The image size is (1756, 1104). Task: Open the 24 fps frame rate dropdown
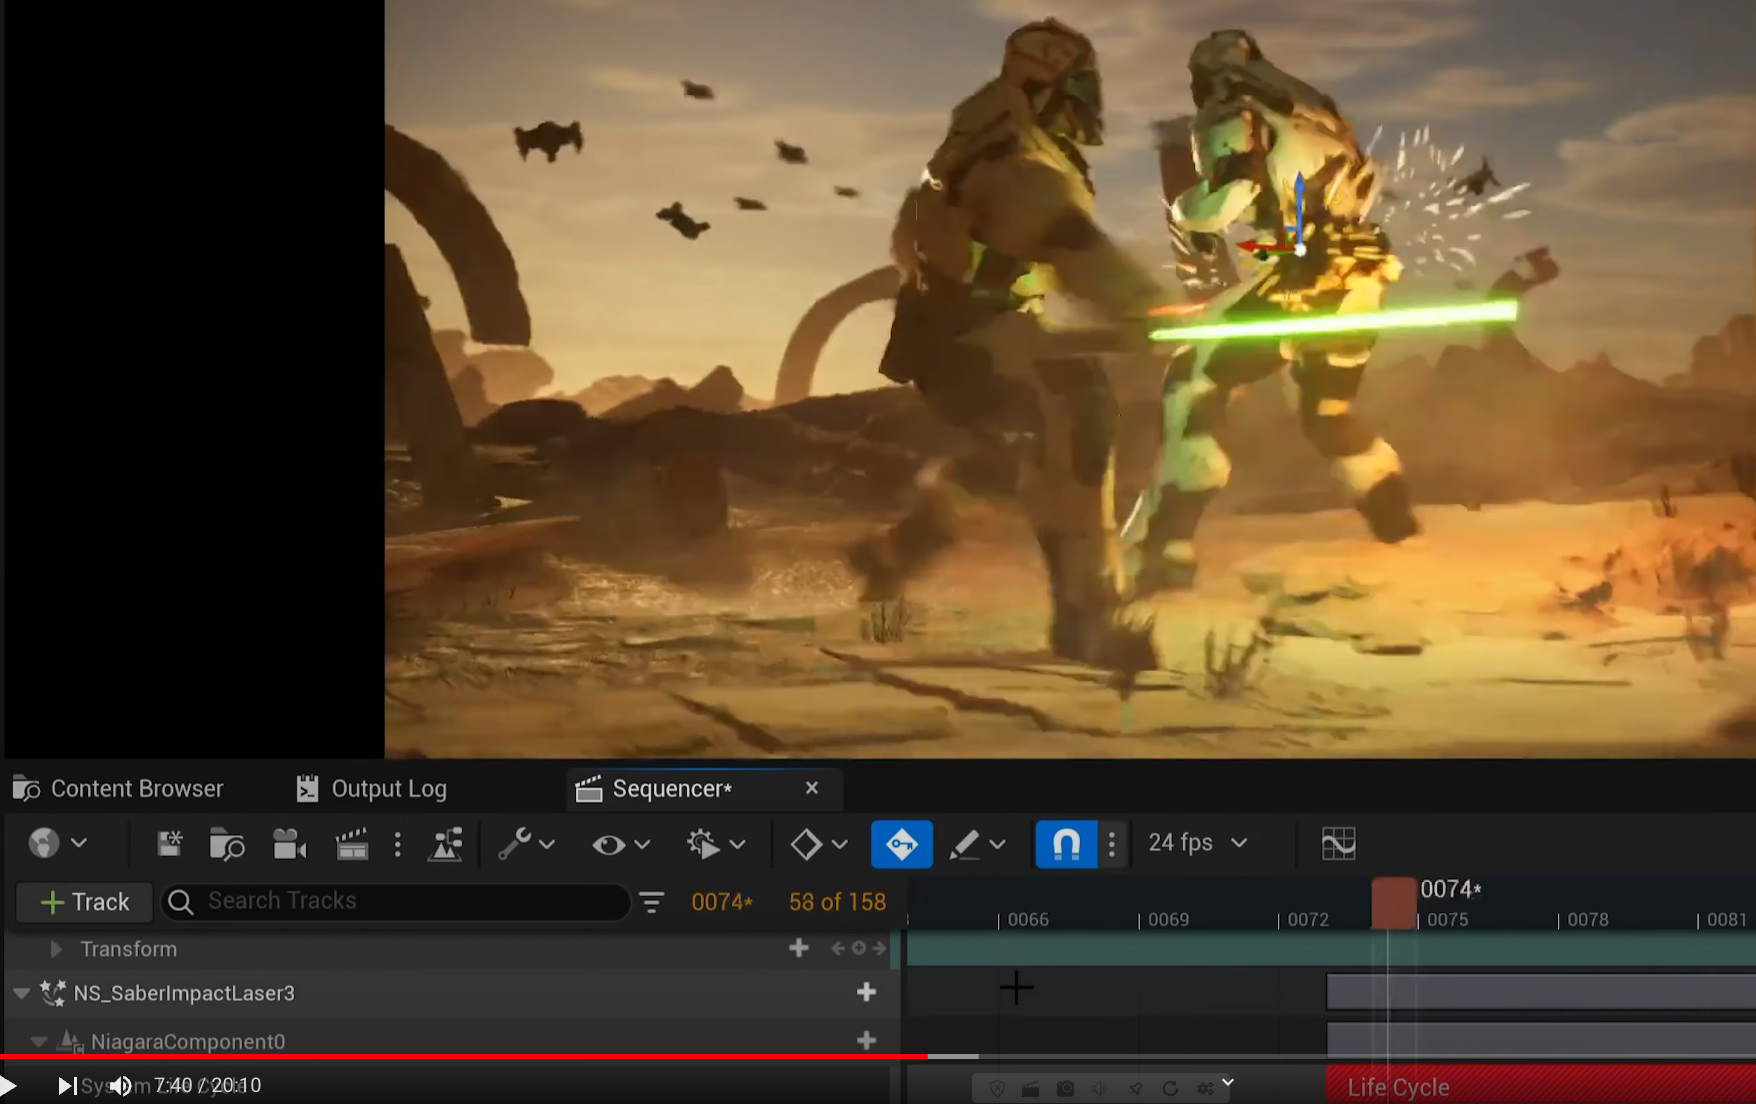point(1197,843)
